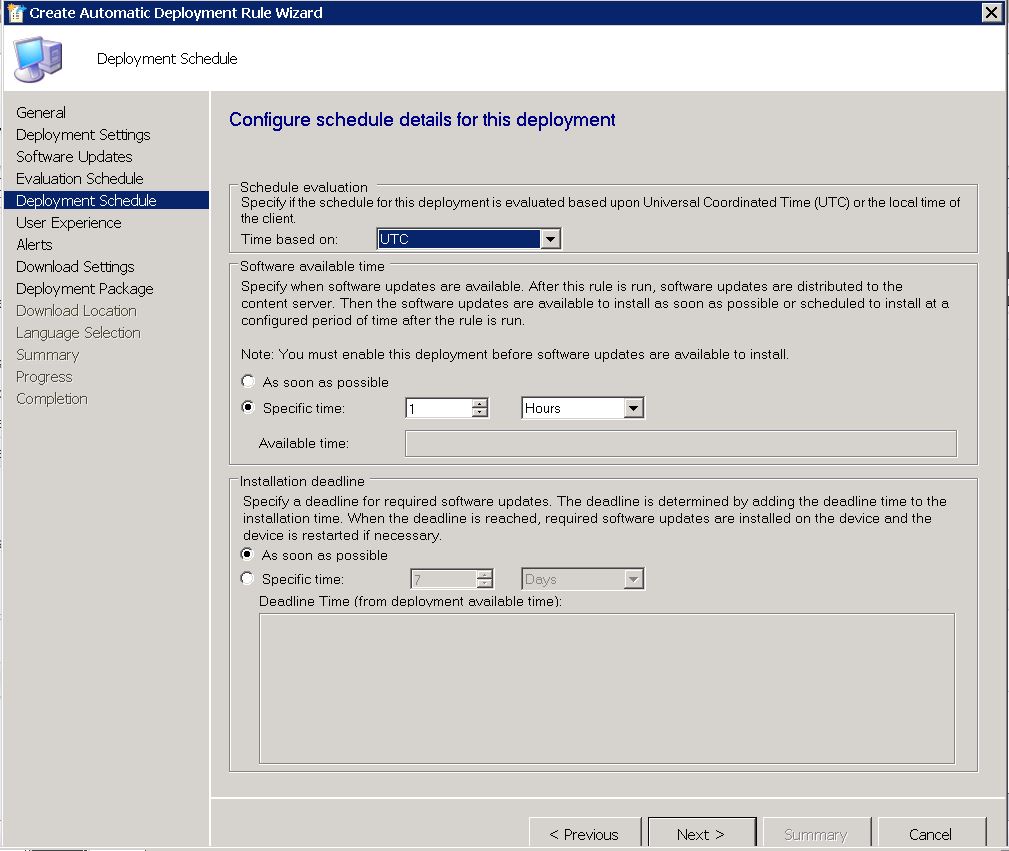Go to the Alerts page
This screenshot has height=851, width=1009.
34,245
